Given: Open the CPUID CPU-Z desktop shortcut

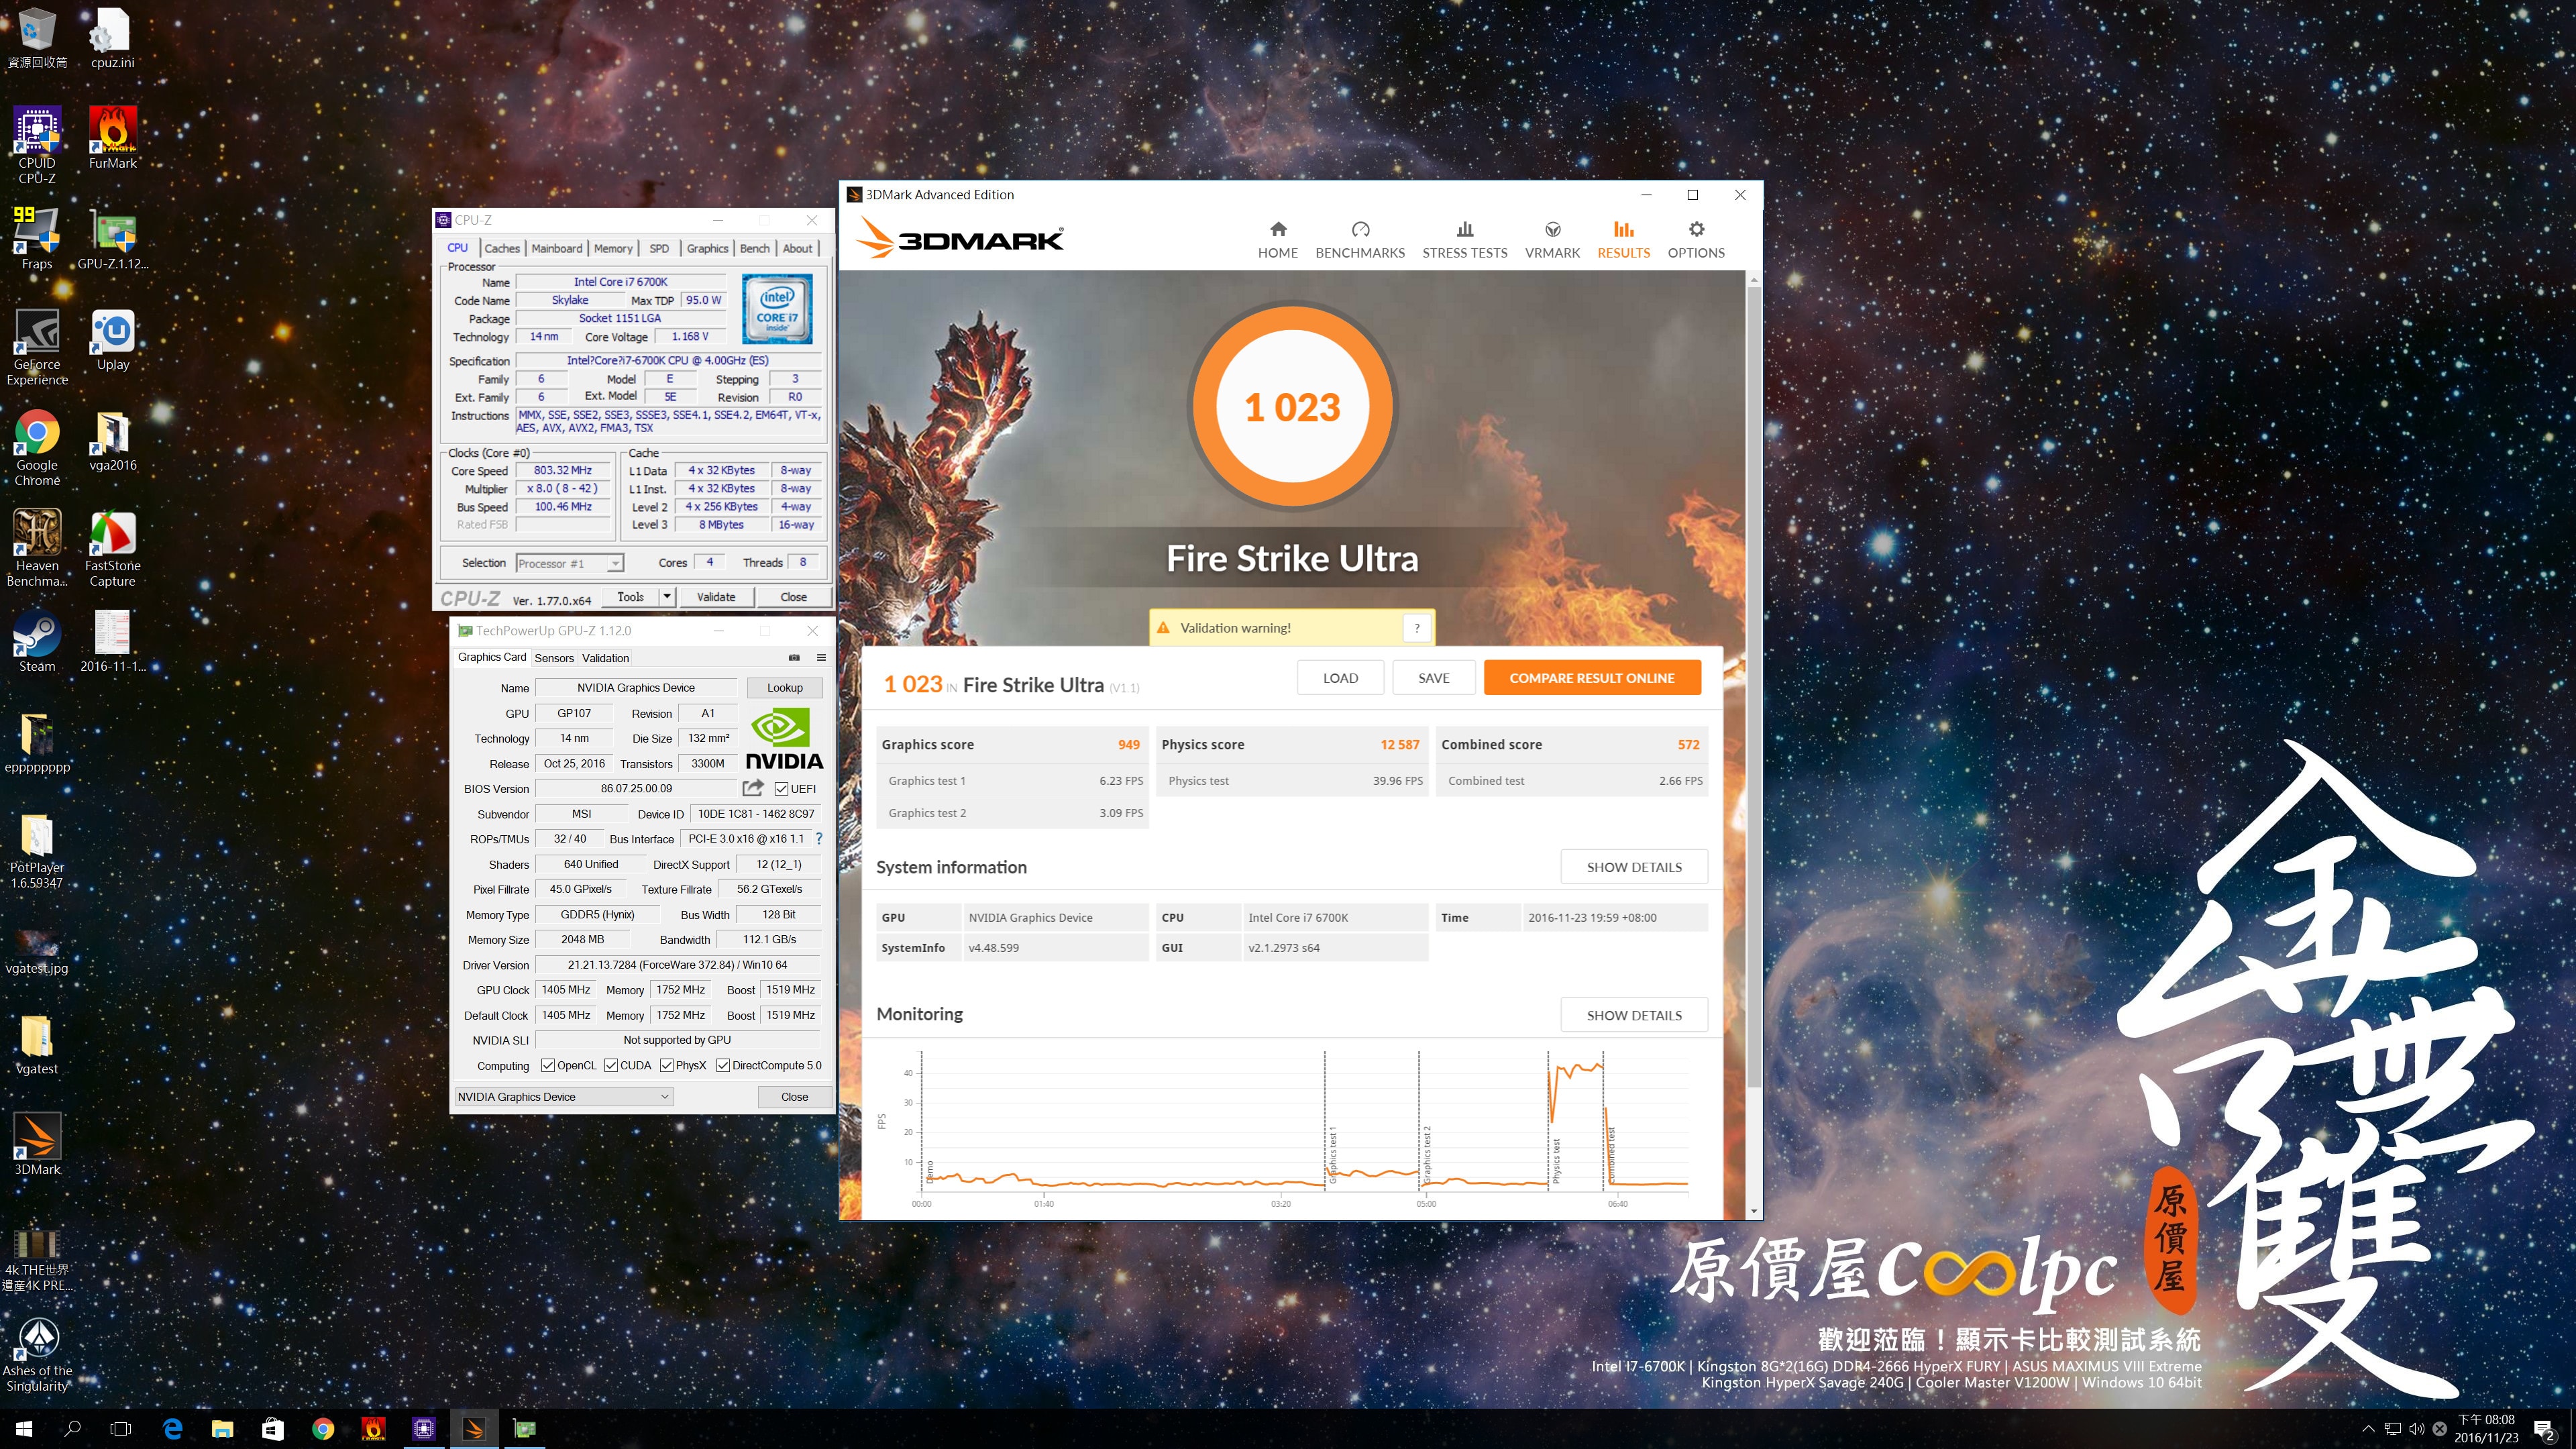Looking at the screenshot, I should click(37, 145).
